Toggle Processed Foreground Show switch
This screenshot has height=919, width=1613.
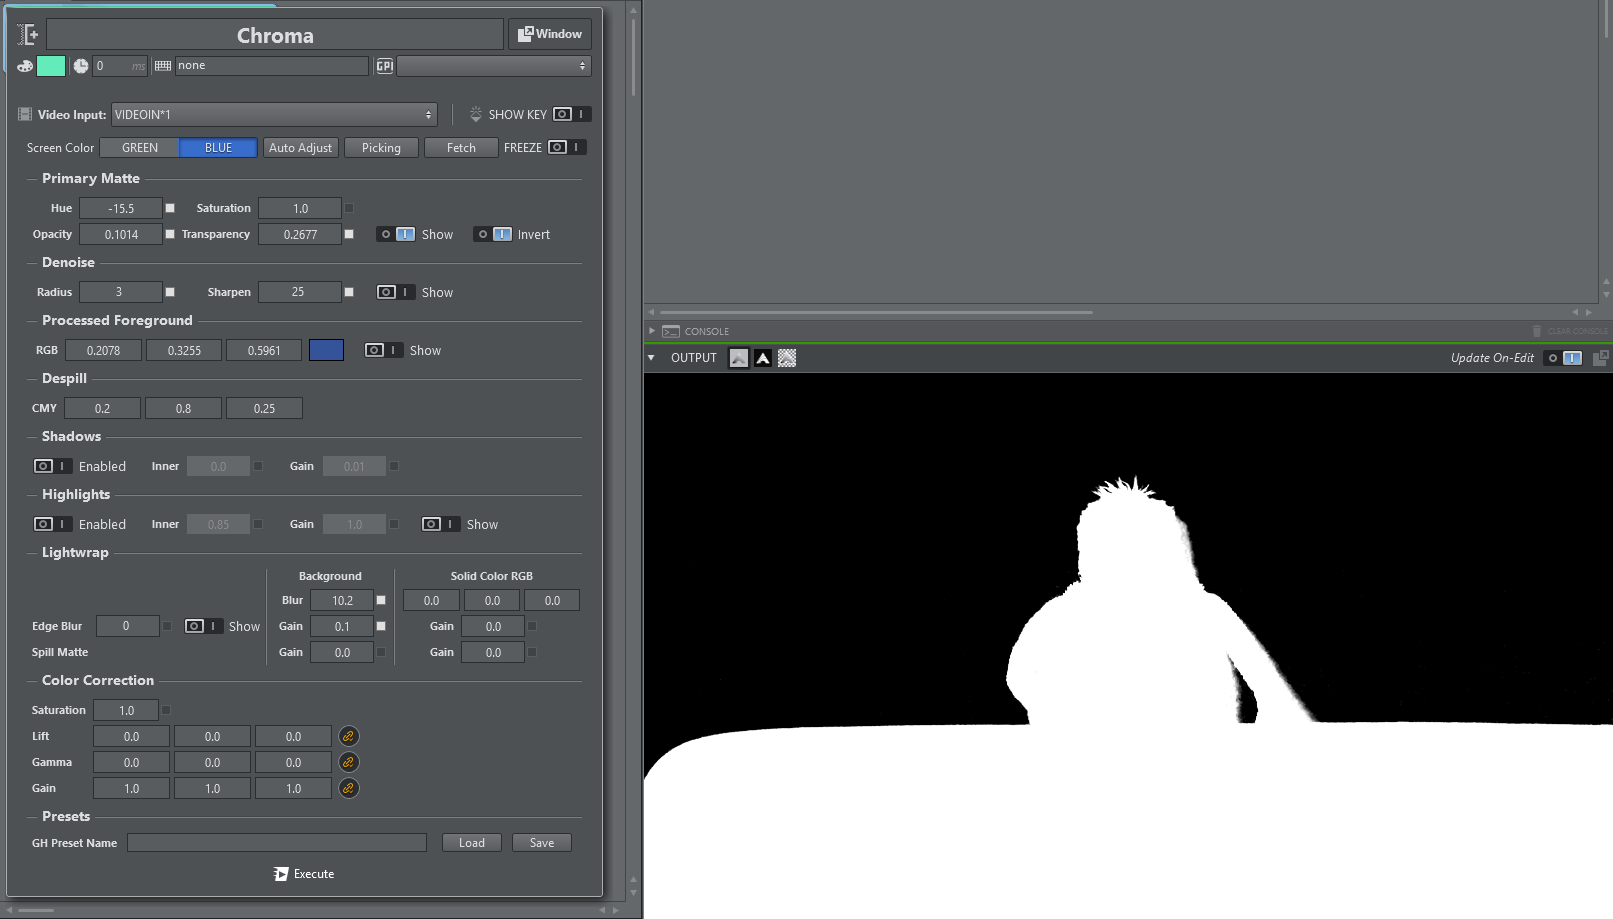click(x=384, y=350)
